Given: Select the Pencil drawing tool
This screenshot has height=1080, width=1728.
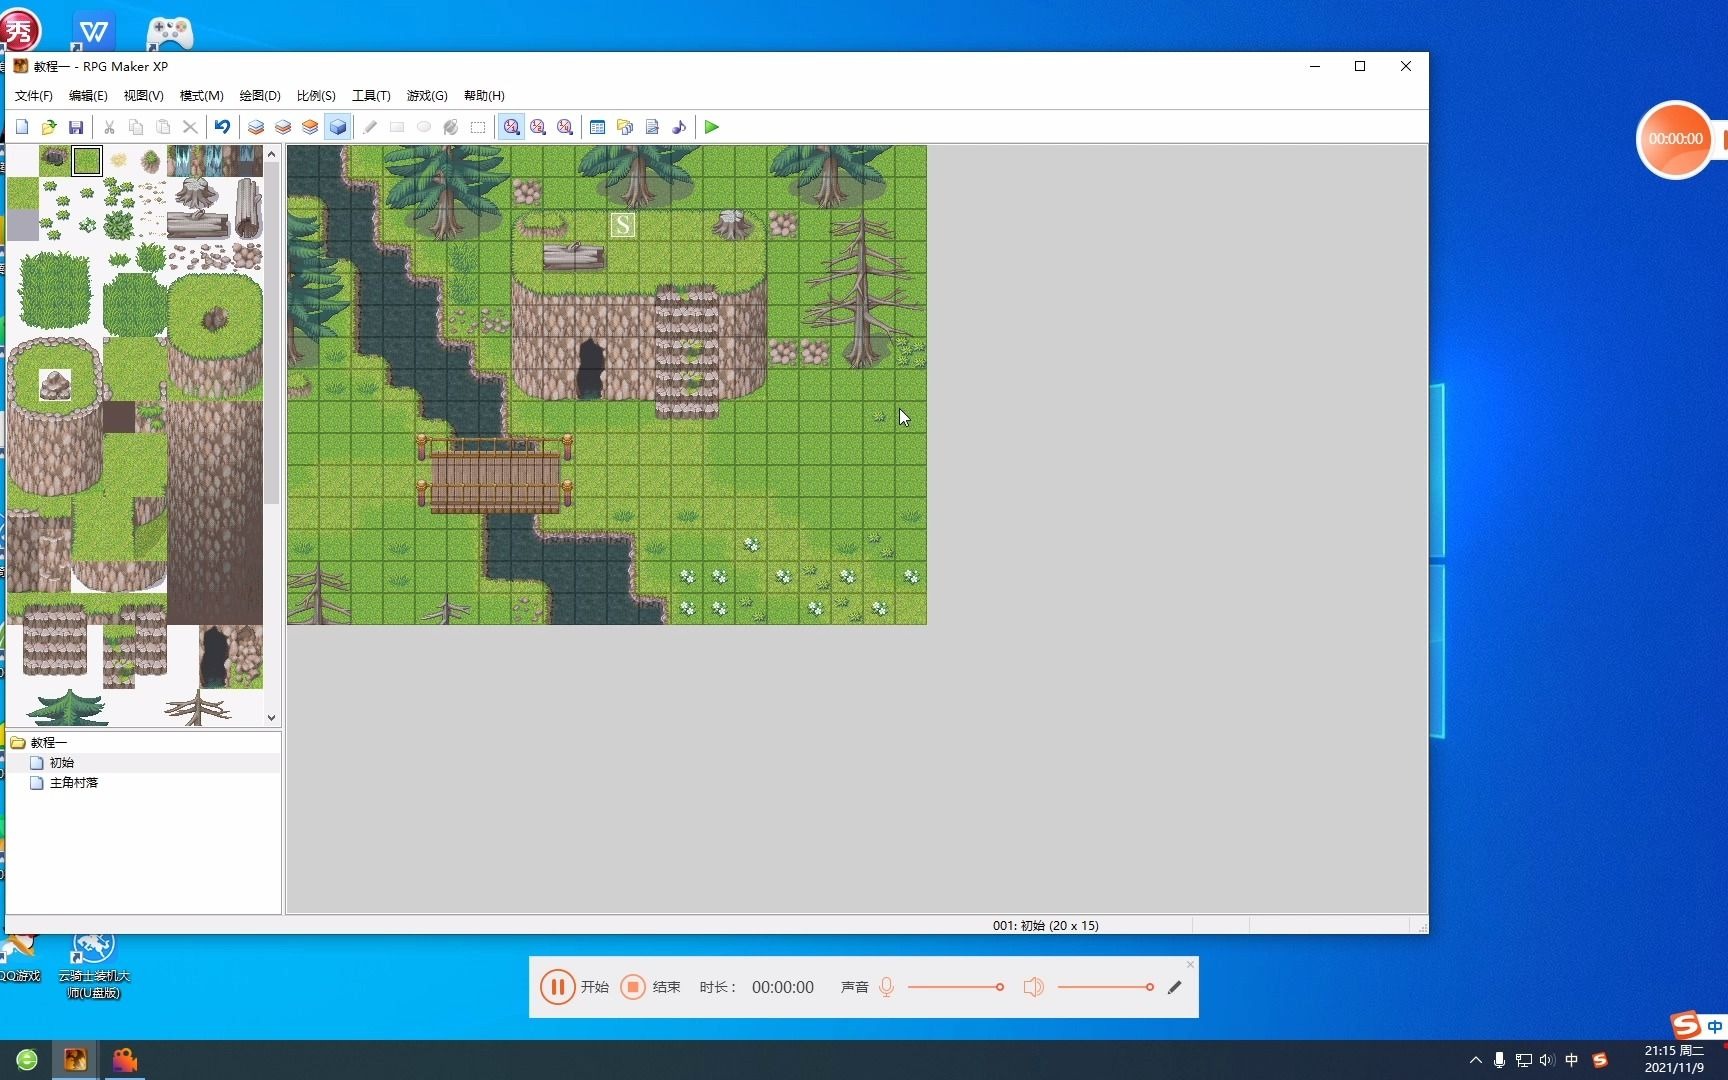Looking at the screenshot, I should point(370,127).
